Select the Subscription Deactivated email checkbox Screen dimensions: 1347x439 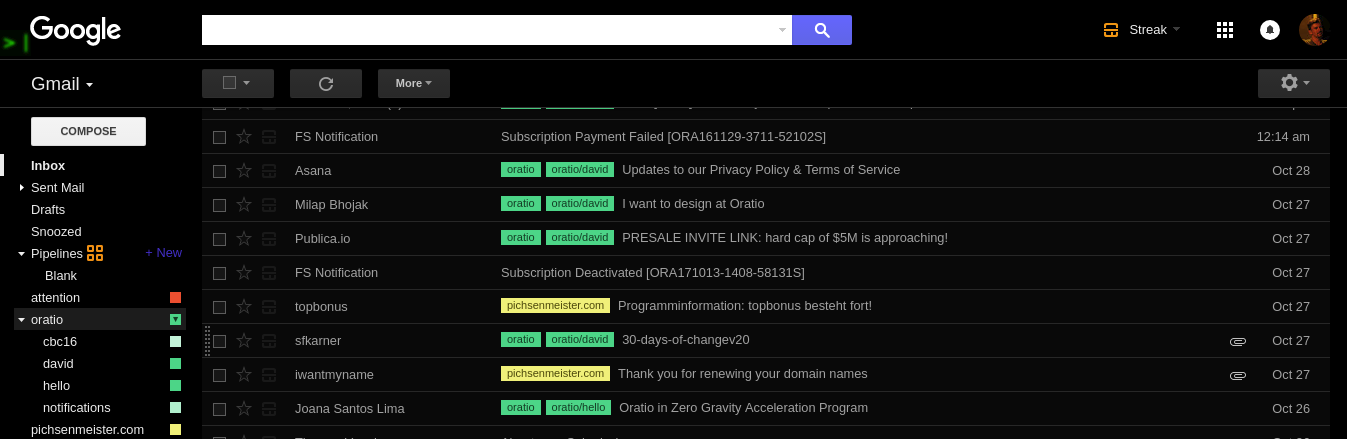(x=219, y=273)
